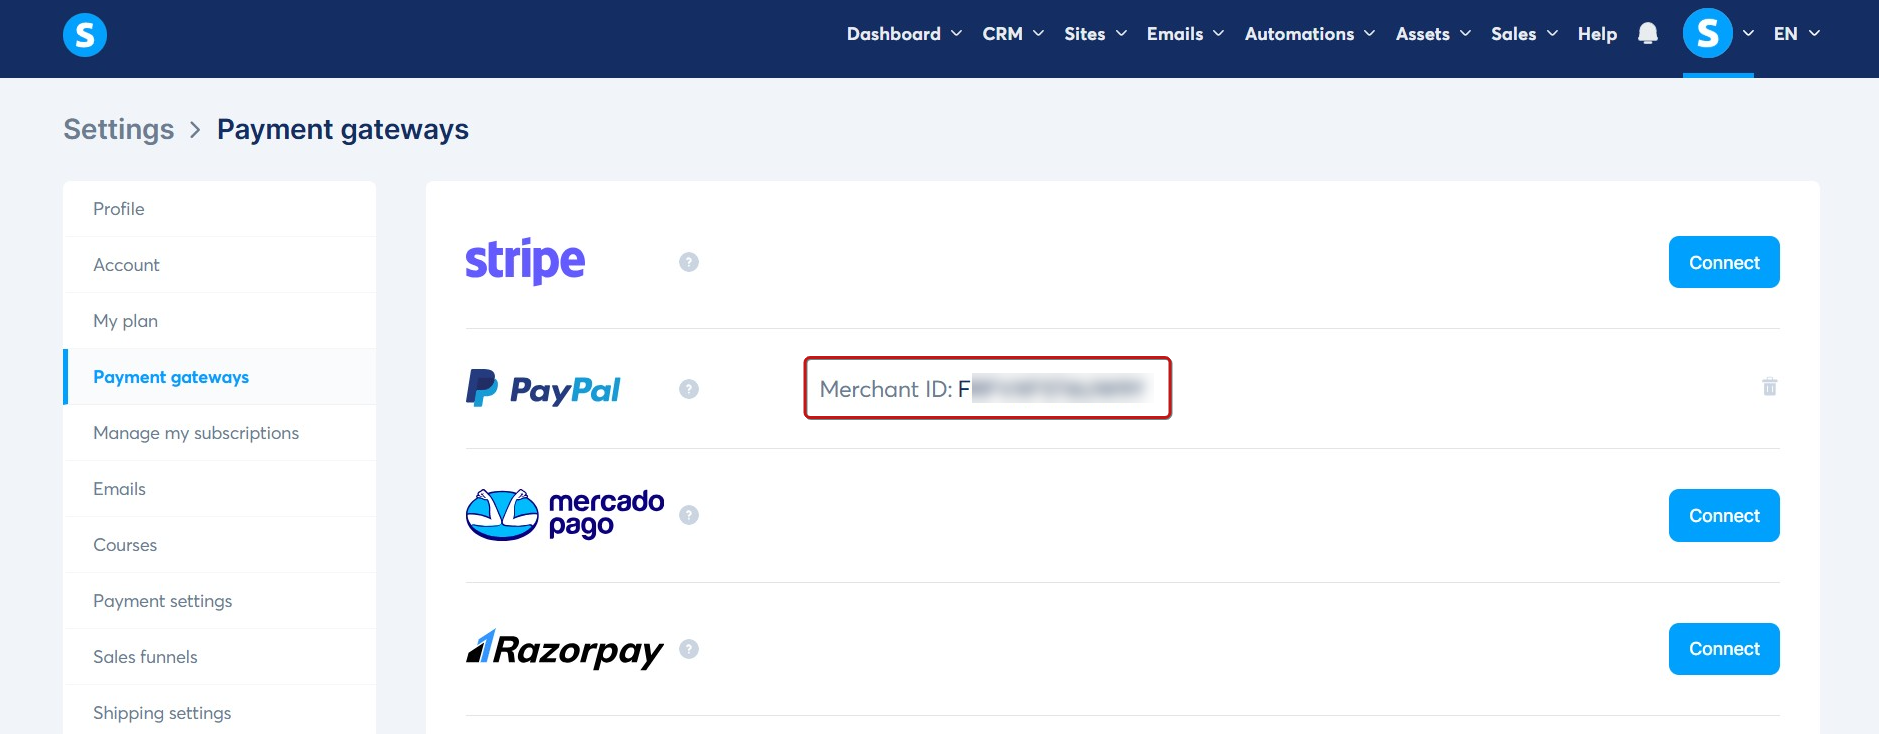Click the Settings breadcrumb link
1879x734 pixels.
point(119,129)
